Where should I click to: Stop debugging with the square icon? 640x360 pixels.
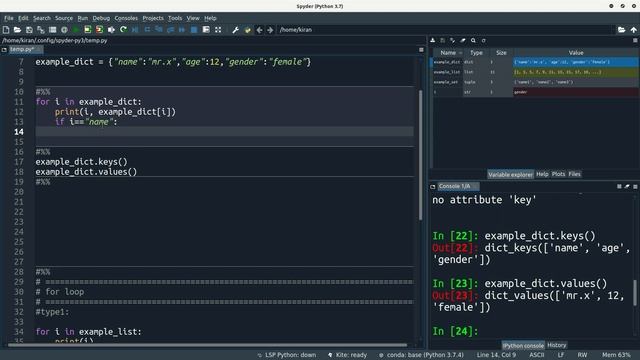[x=194, y=30]
